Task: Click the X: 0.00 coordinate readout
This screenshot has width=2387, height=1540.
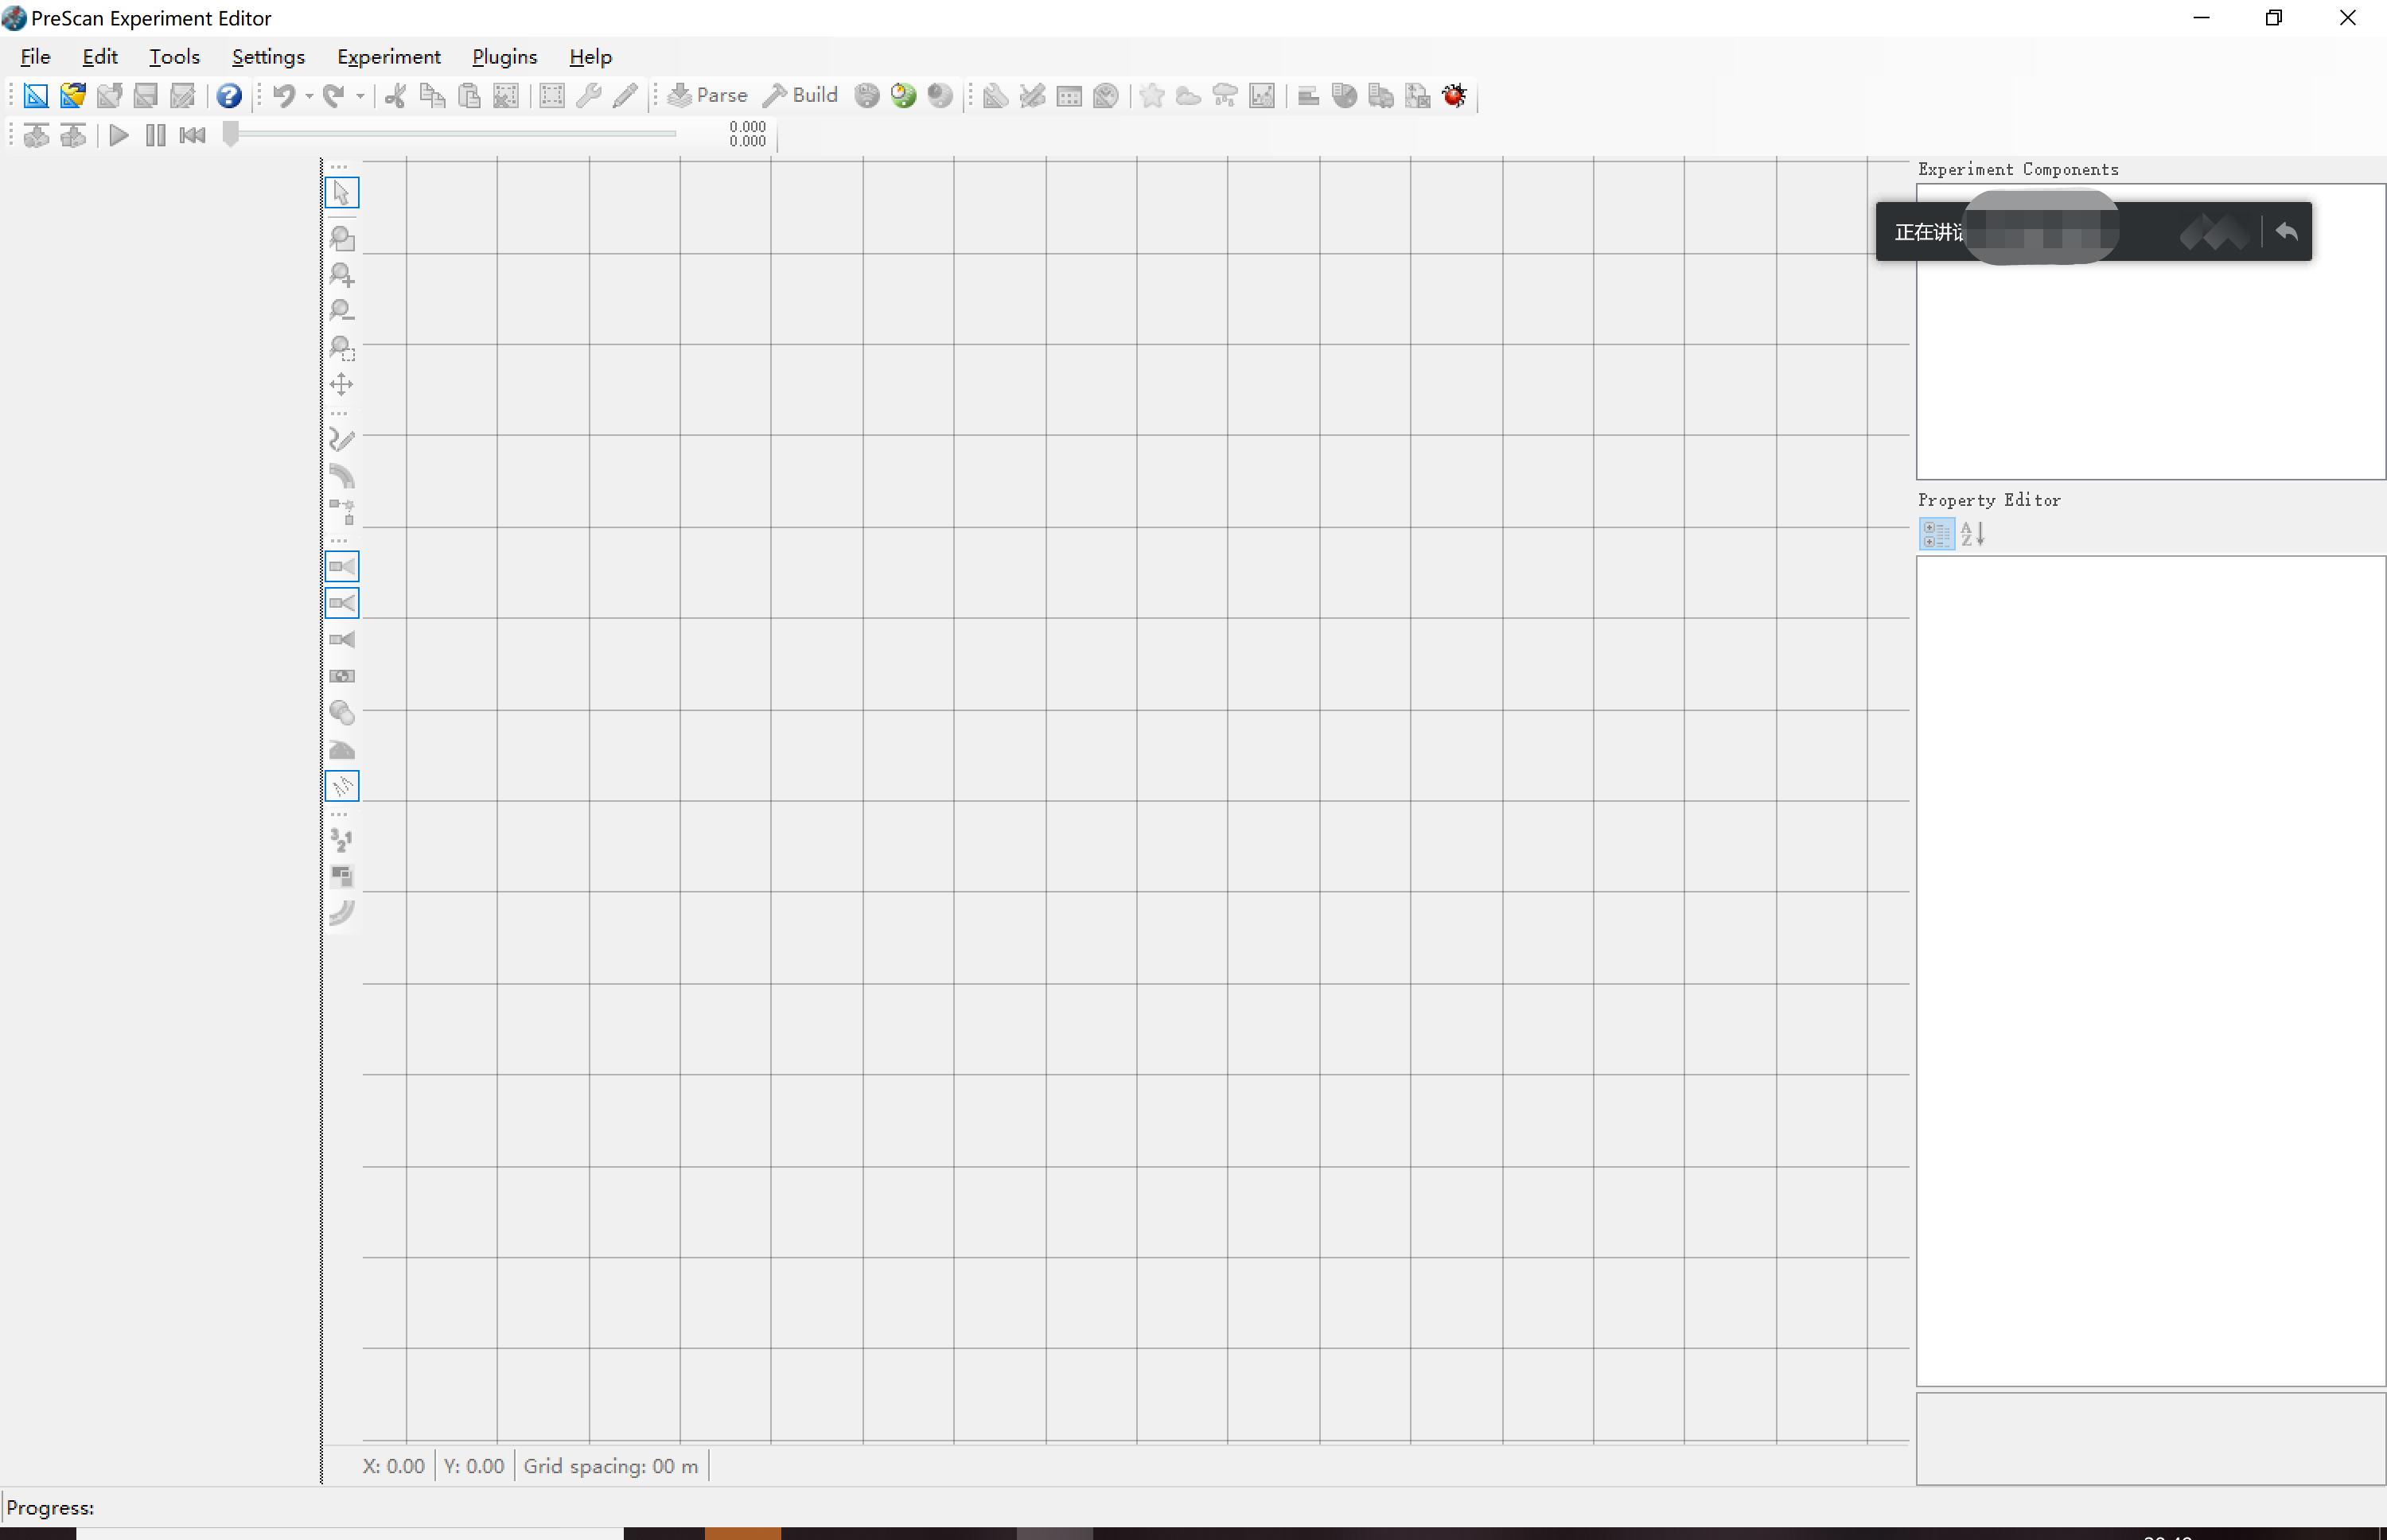Action: pyautogui.click(x=393, y=1466)
